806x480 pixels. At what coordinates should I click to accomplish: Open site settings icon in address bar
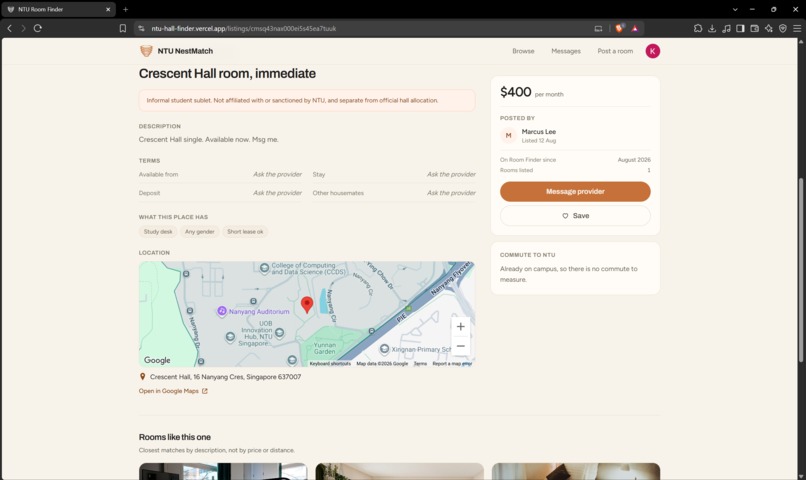[141, 28]
